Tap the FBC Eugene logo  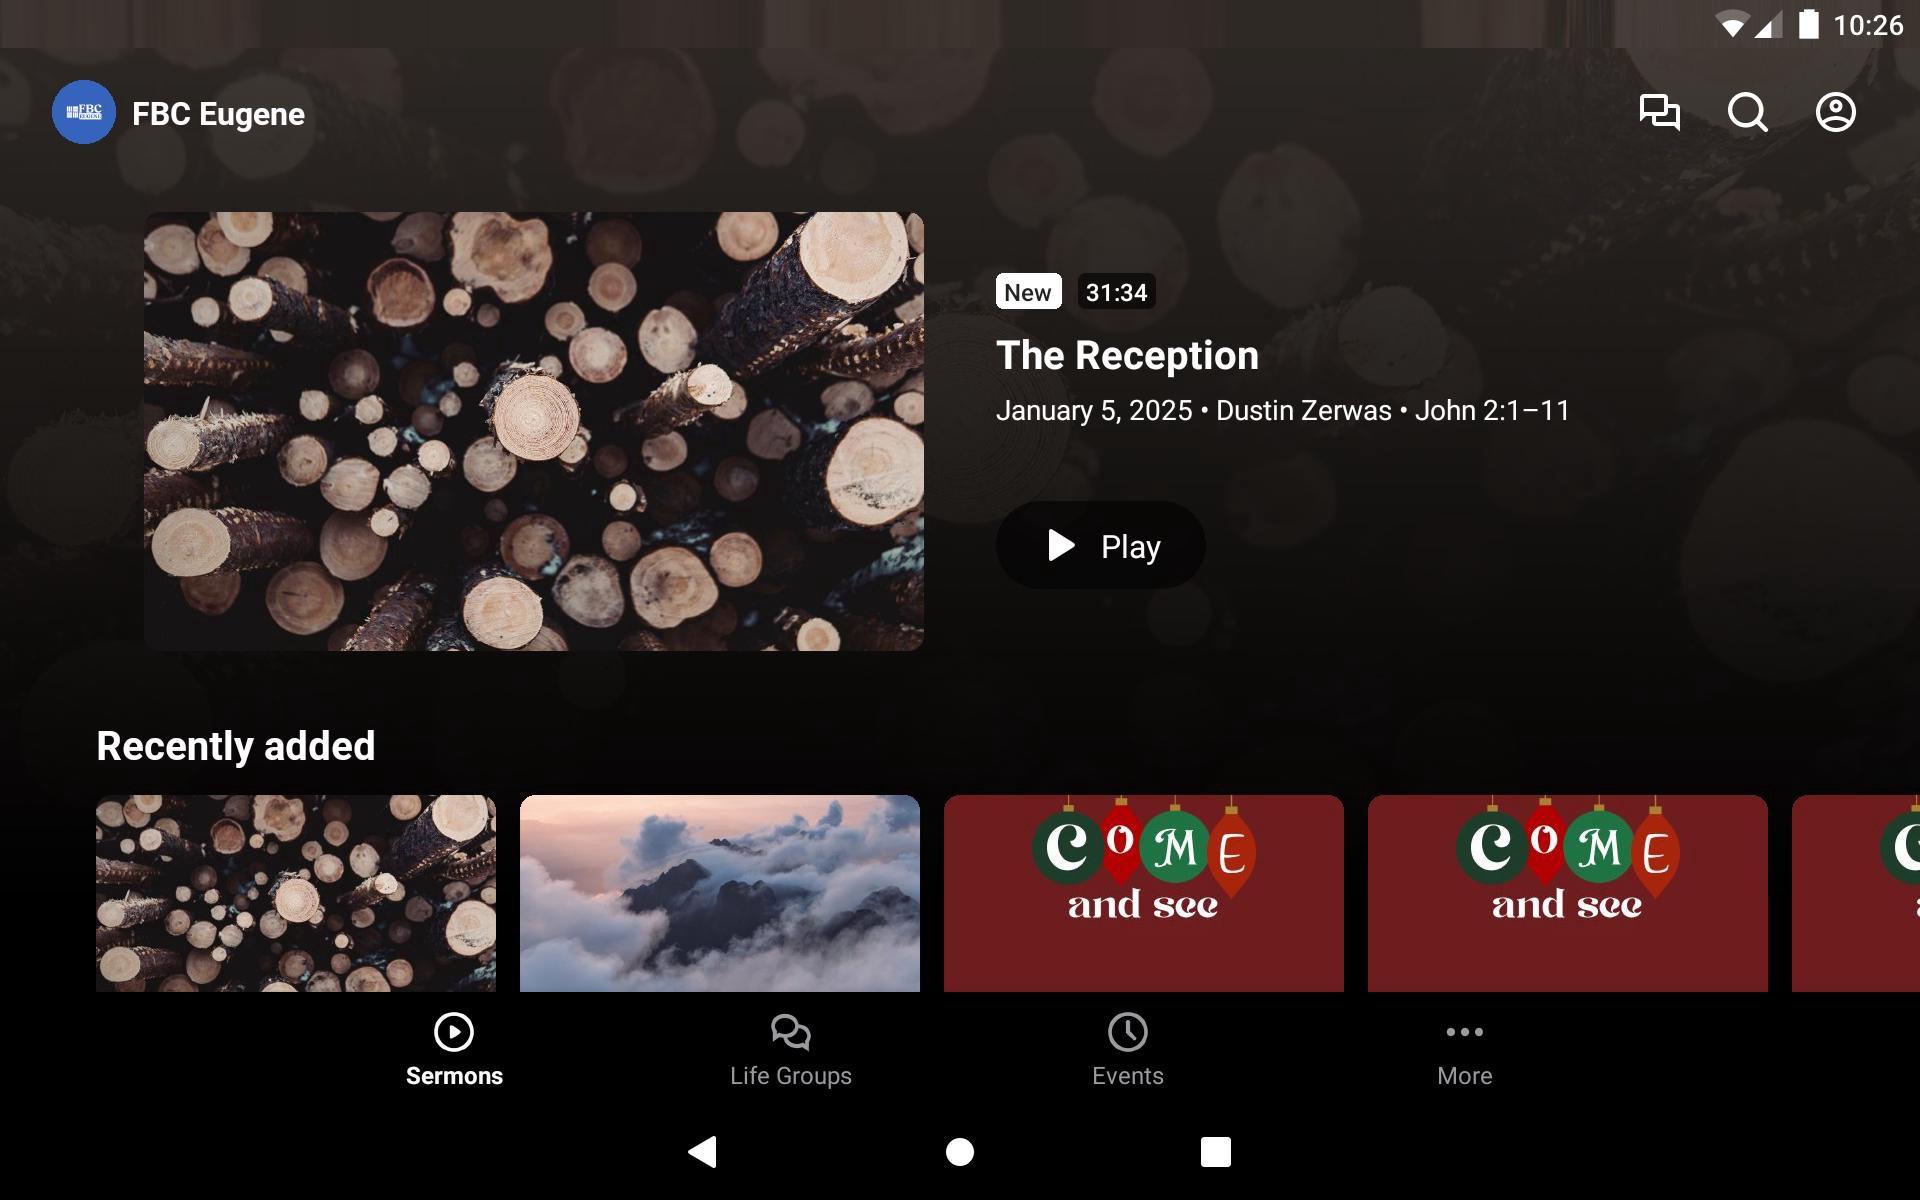[84, 112]
